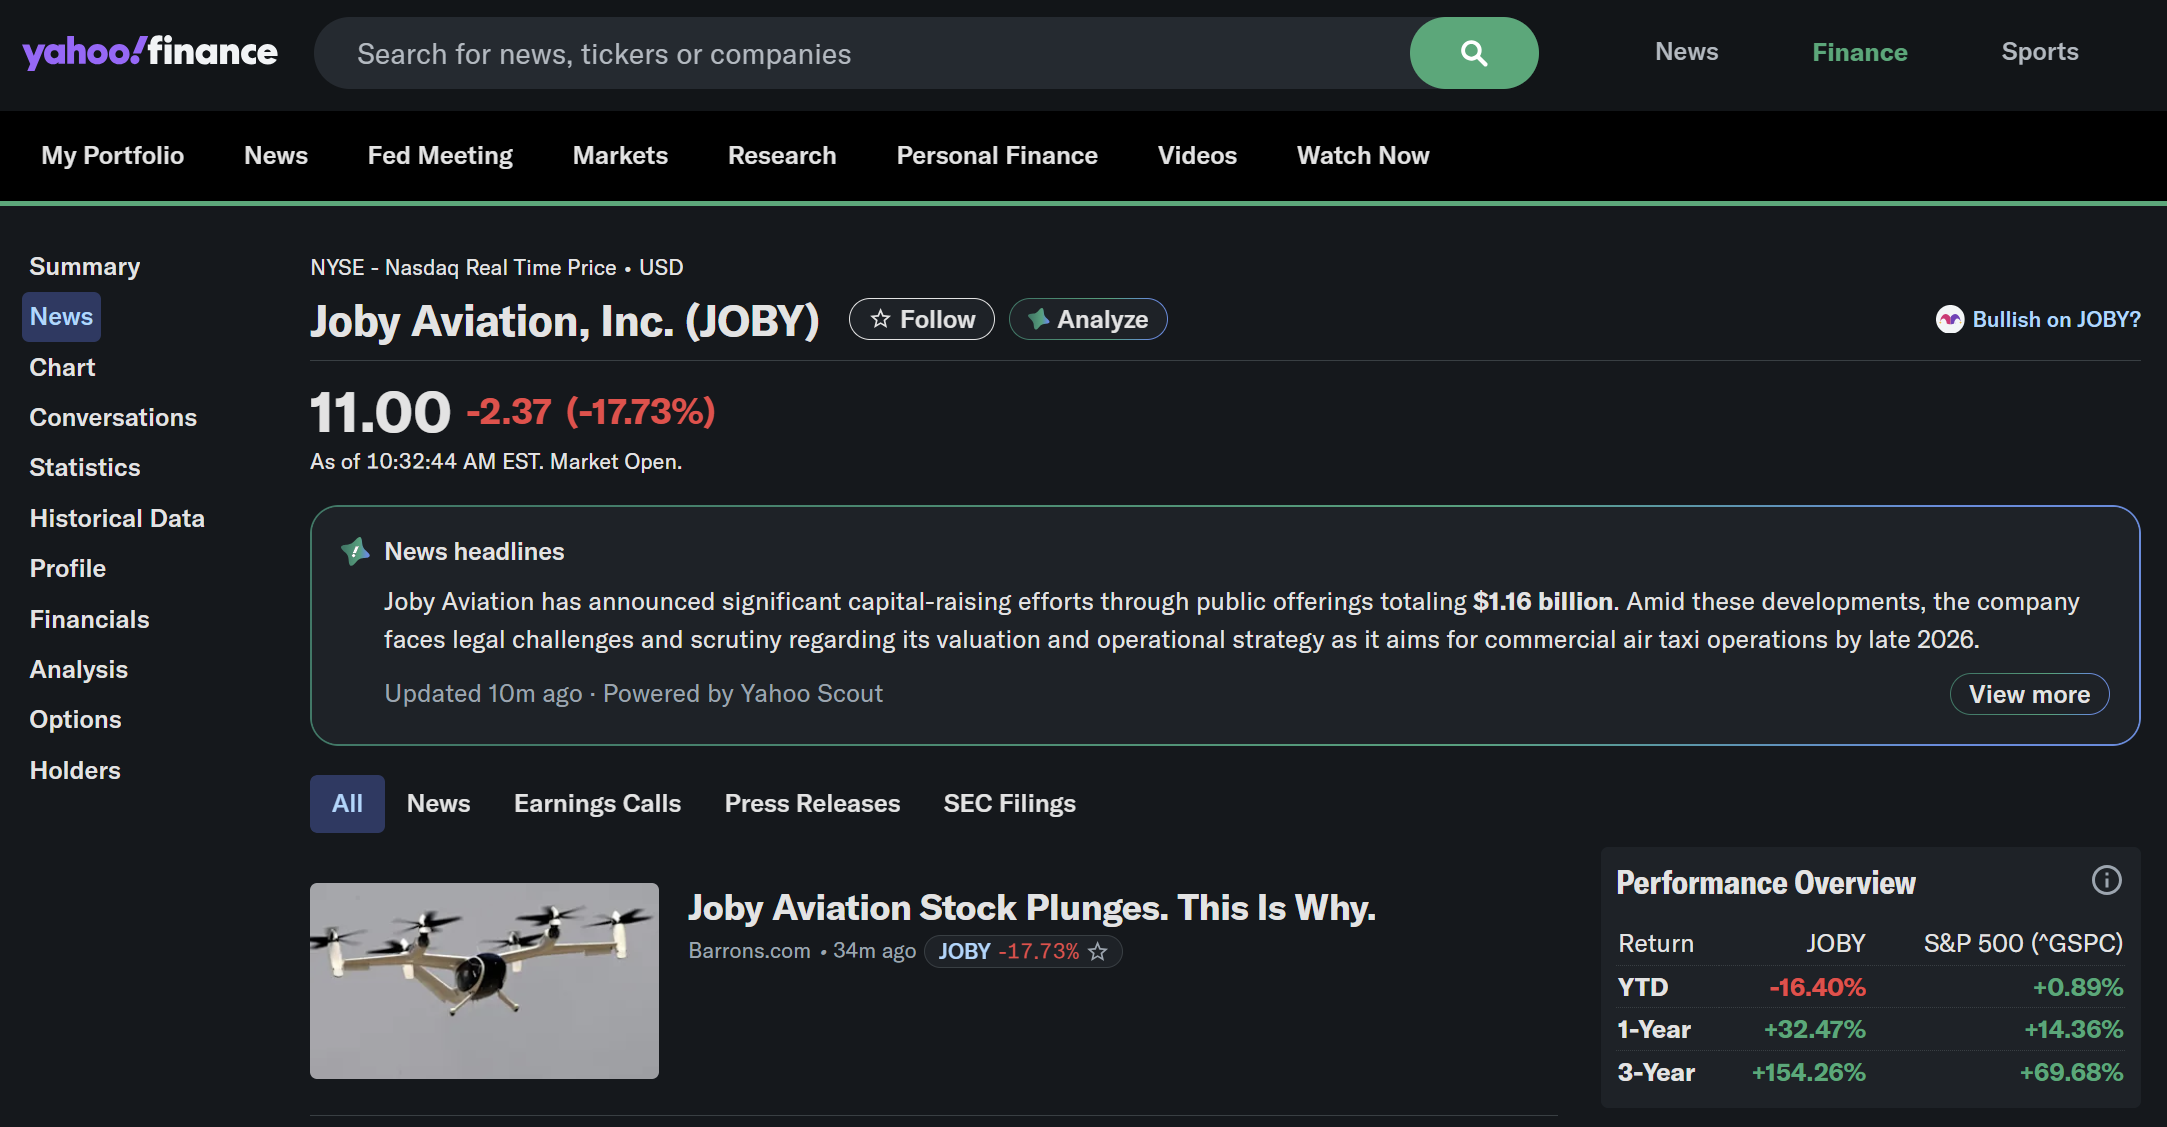This screenshot has width=2167, height=1127.
Task: Focus the ticker search input field
Action: (x=860, y=54)
